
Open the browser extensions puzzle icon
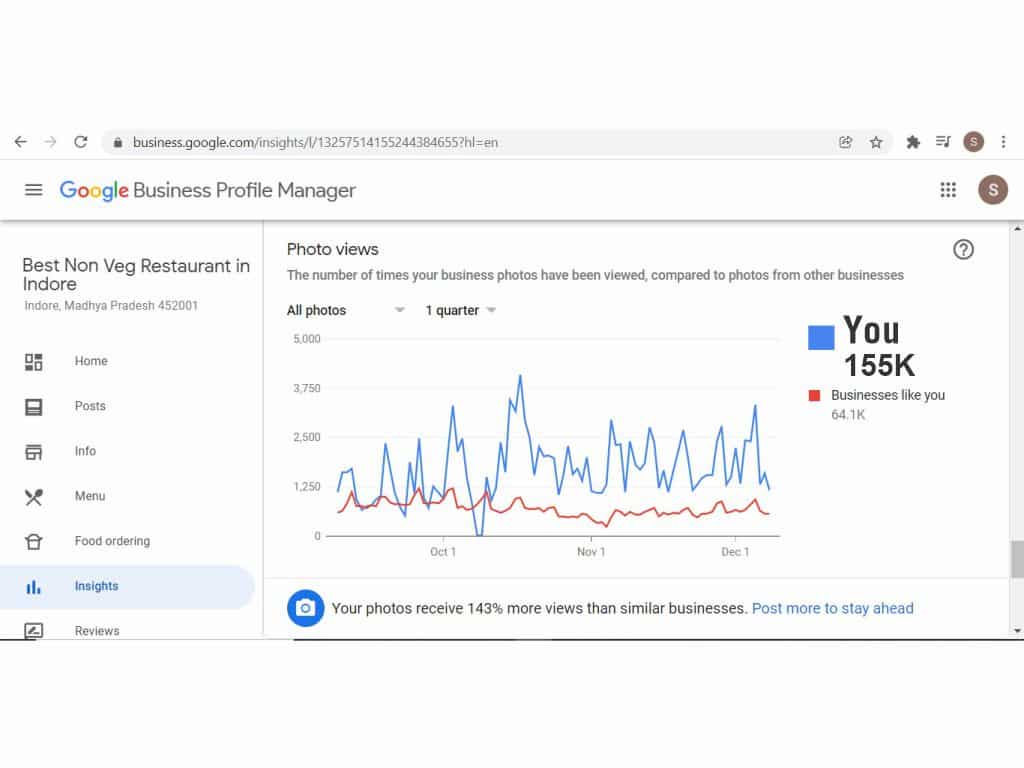[913, 142]
